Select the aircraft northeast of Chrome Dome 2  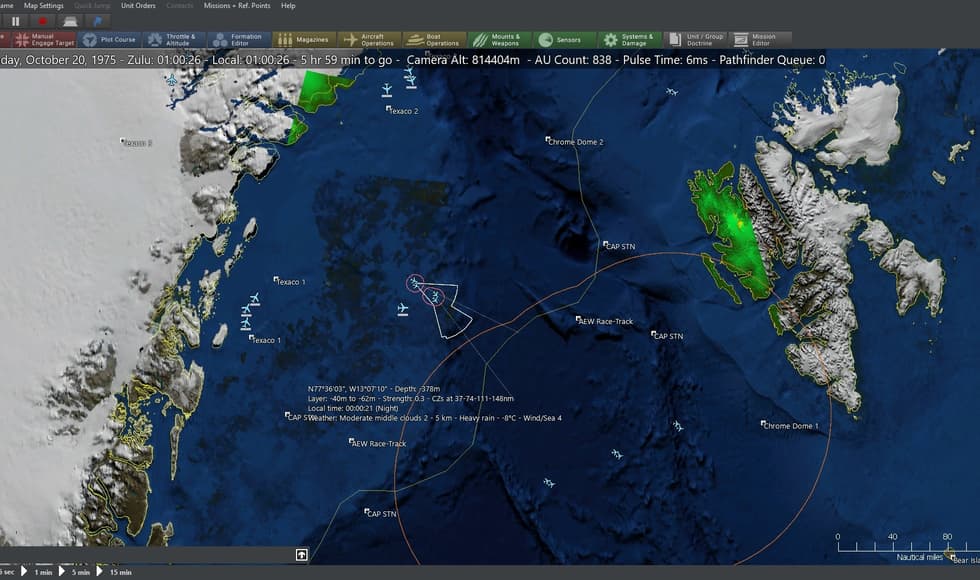click(672, 92)
